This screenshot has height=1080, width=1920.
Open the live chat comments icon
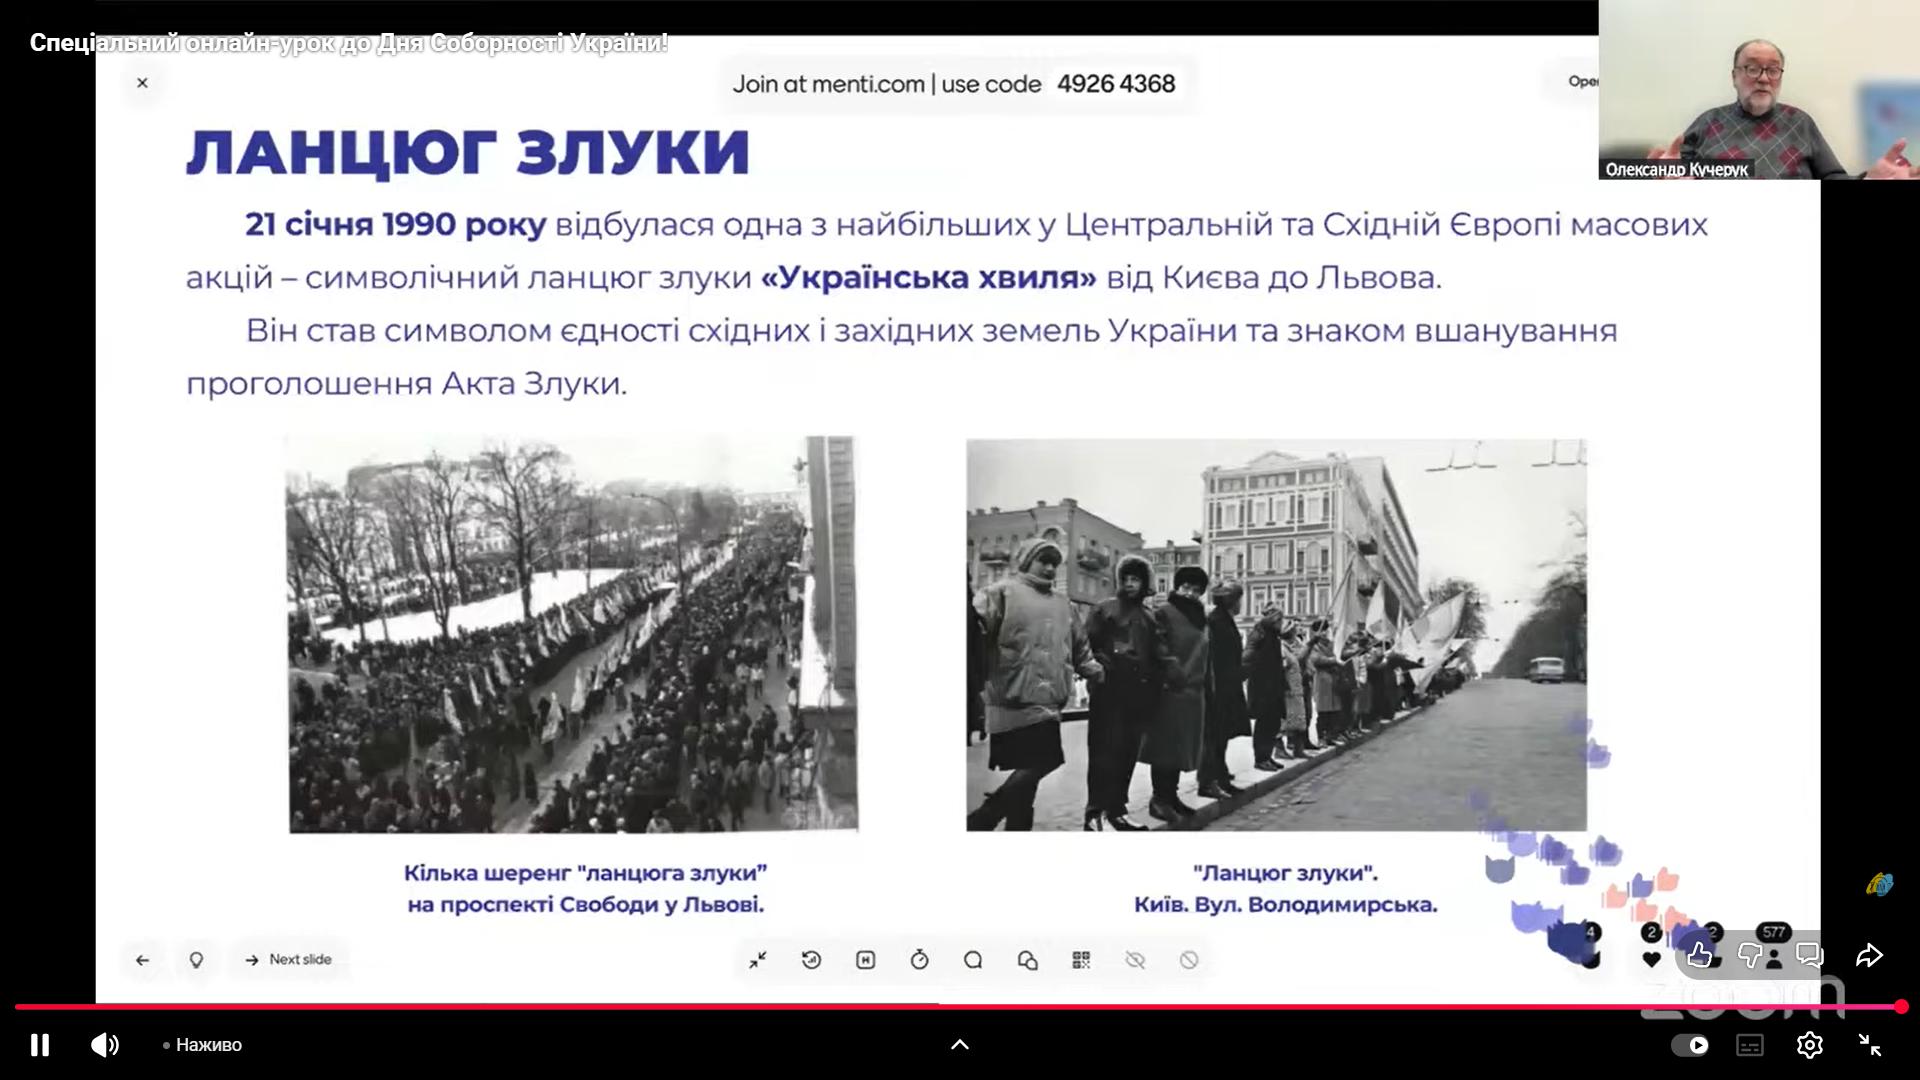(1809, 955)
